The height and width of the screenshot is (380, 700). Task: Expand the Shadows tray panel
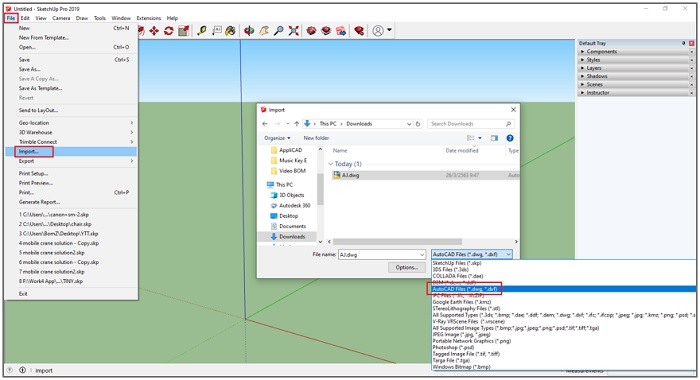636,76
